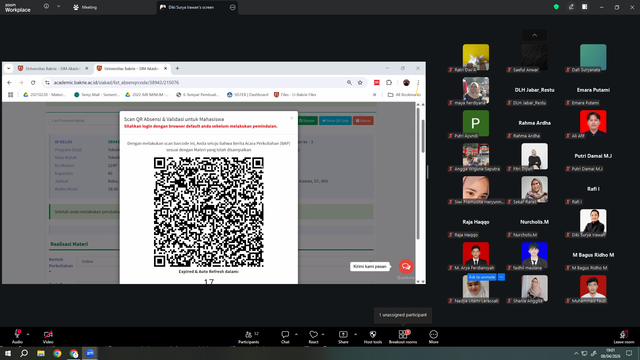Click the Show QR Code button

coord(335,120)
